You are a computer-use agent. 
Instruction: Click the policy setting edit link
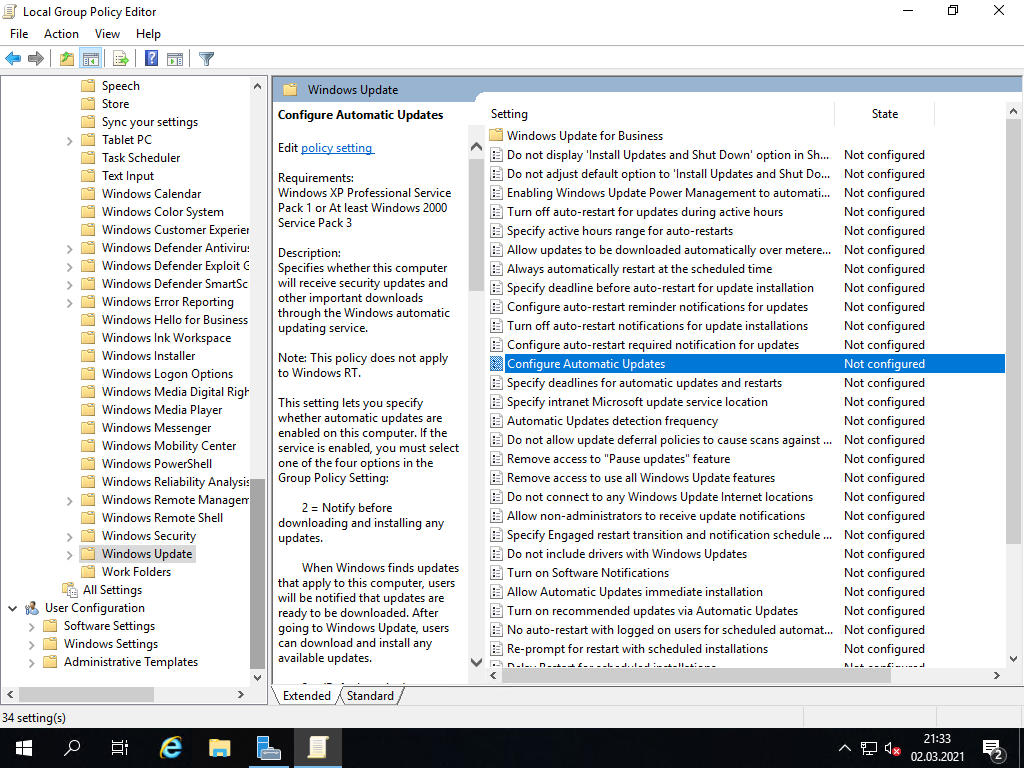click(x=337, y=148)
